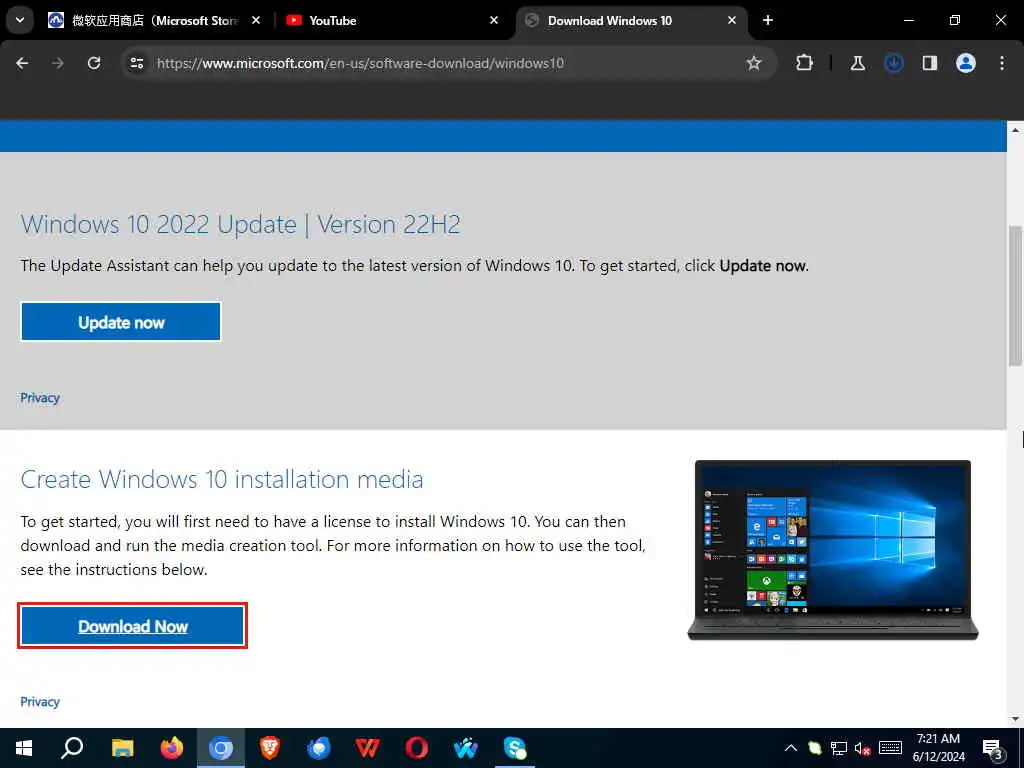Open taskbar Search magnifier

[72, 748]
